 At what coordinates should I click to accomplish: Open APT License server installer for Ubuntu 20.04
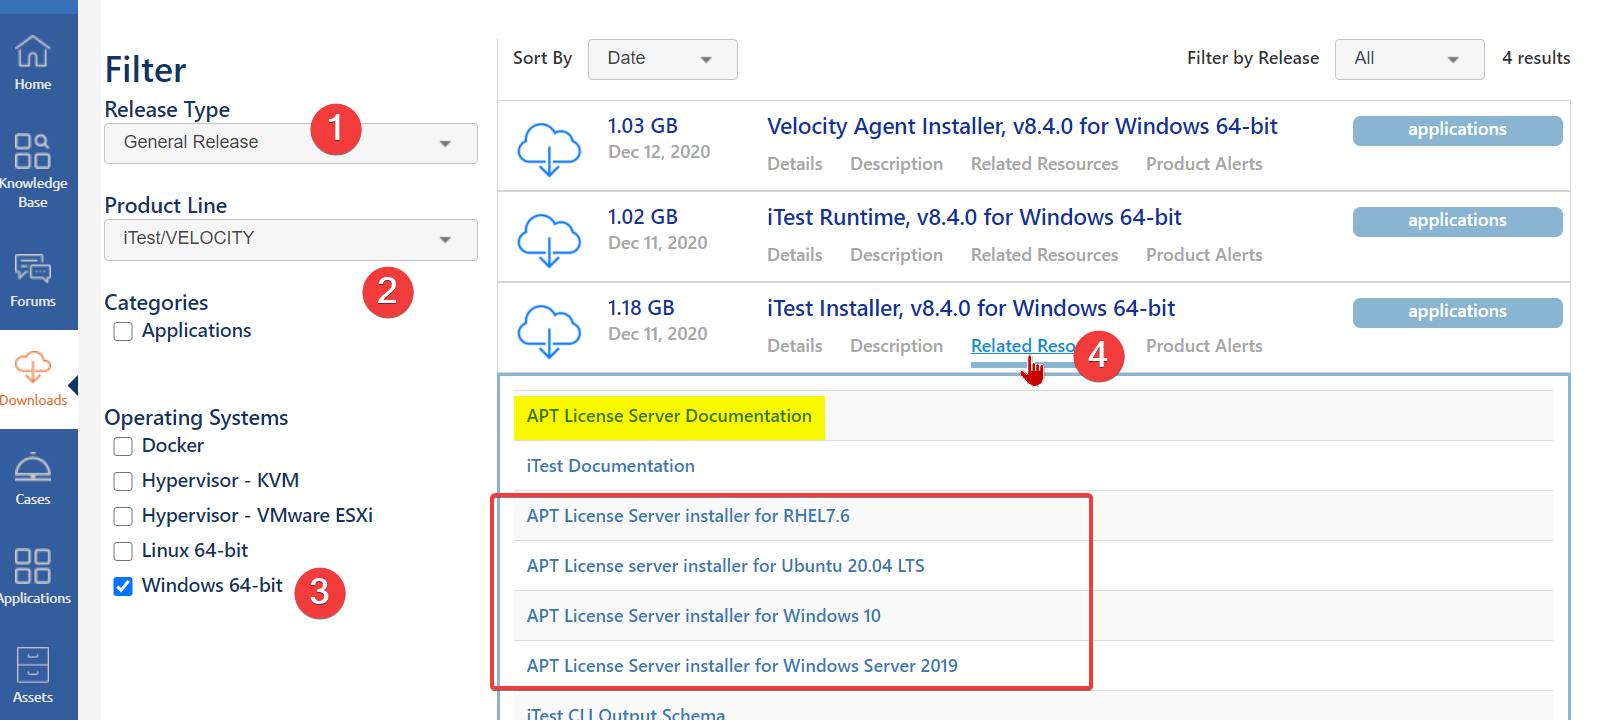[725, 566]
